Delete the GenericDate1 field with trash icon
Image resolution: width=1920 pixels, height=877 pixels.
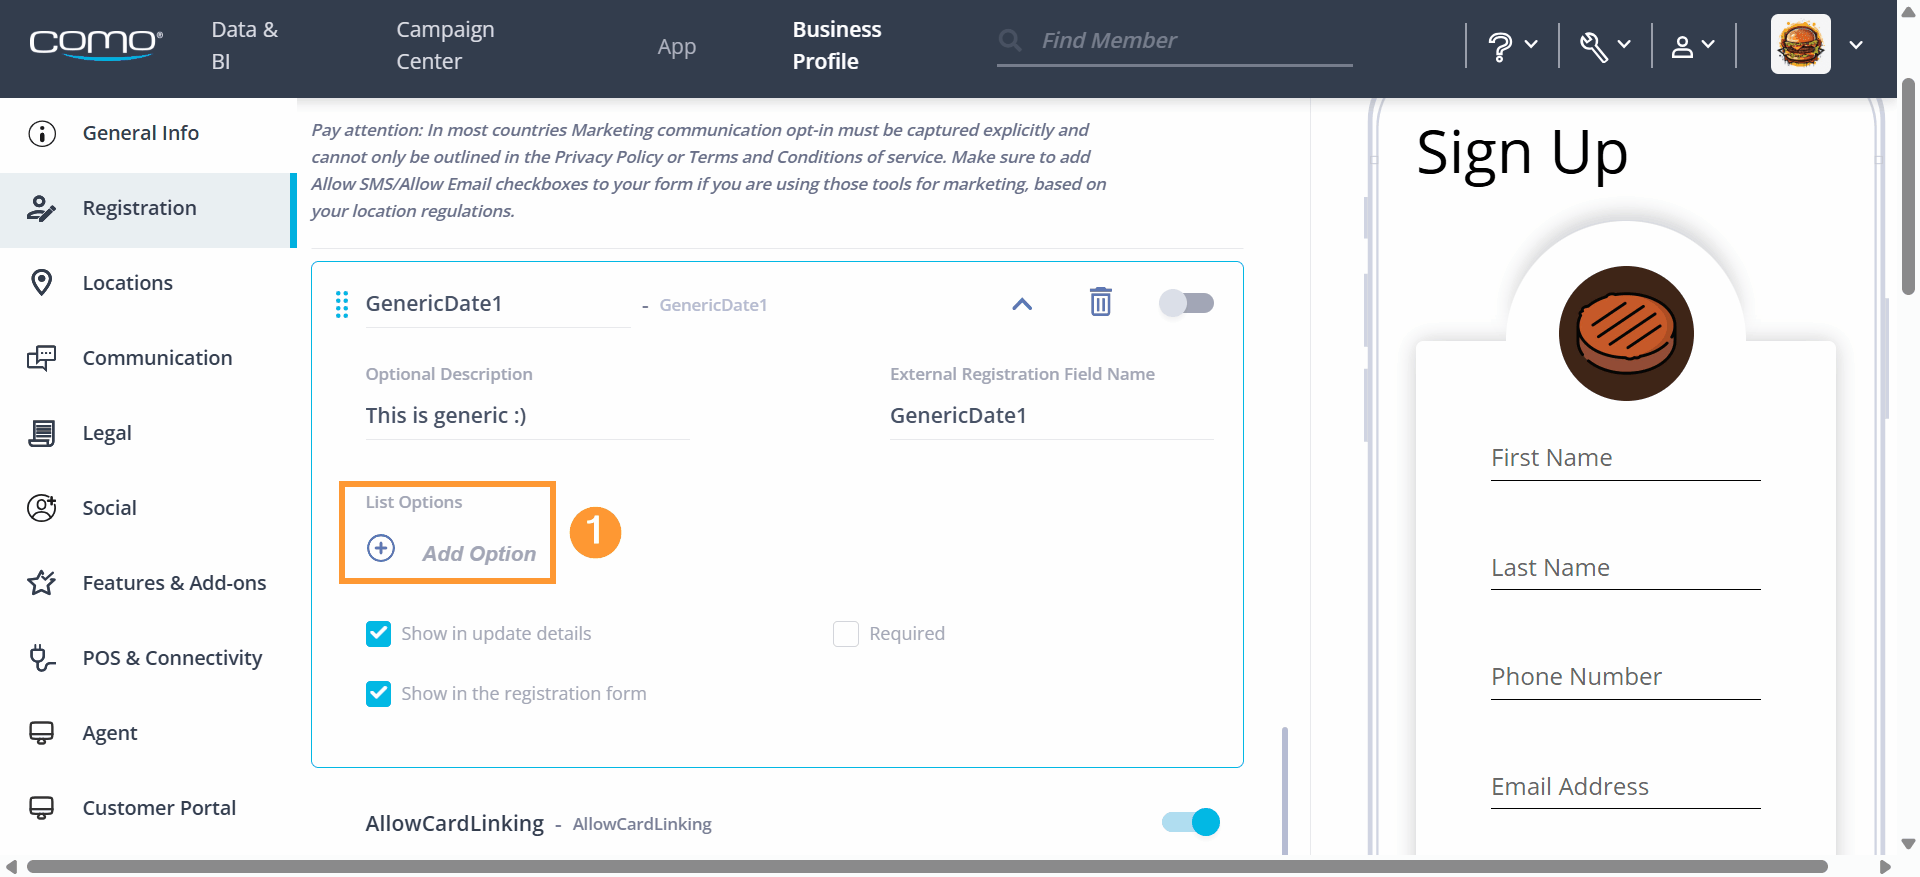point(1101,302)
